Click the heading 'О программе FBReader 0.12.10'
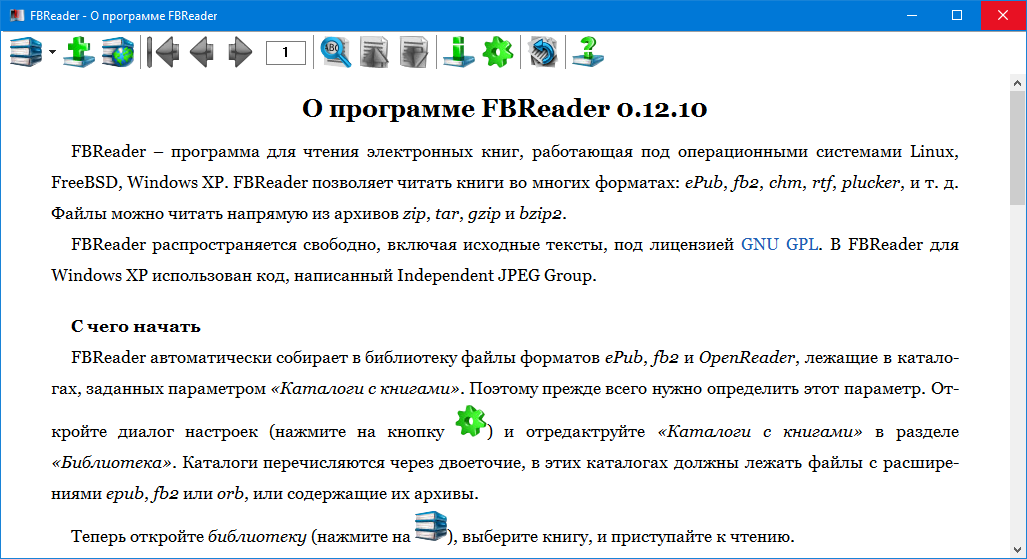 (x=504, y=109)
